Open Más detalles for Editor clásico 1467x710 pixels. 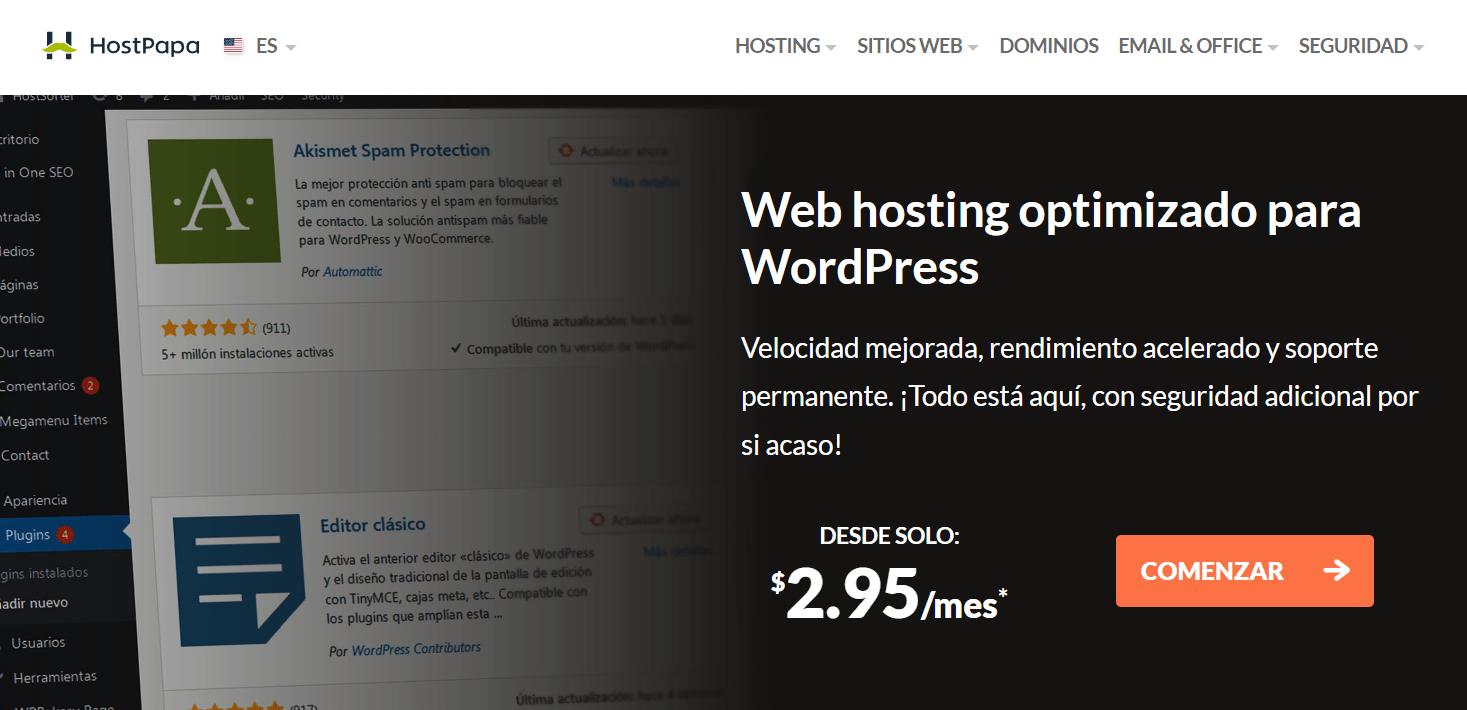677,551
